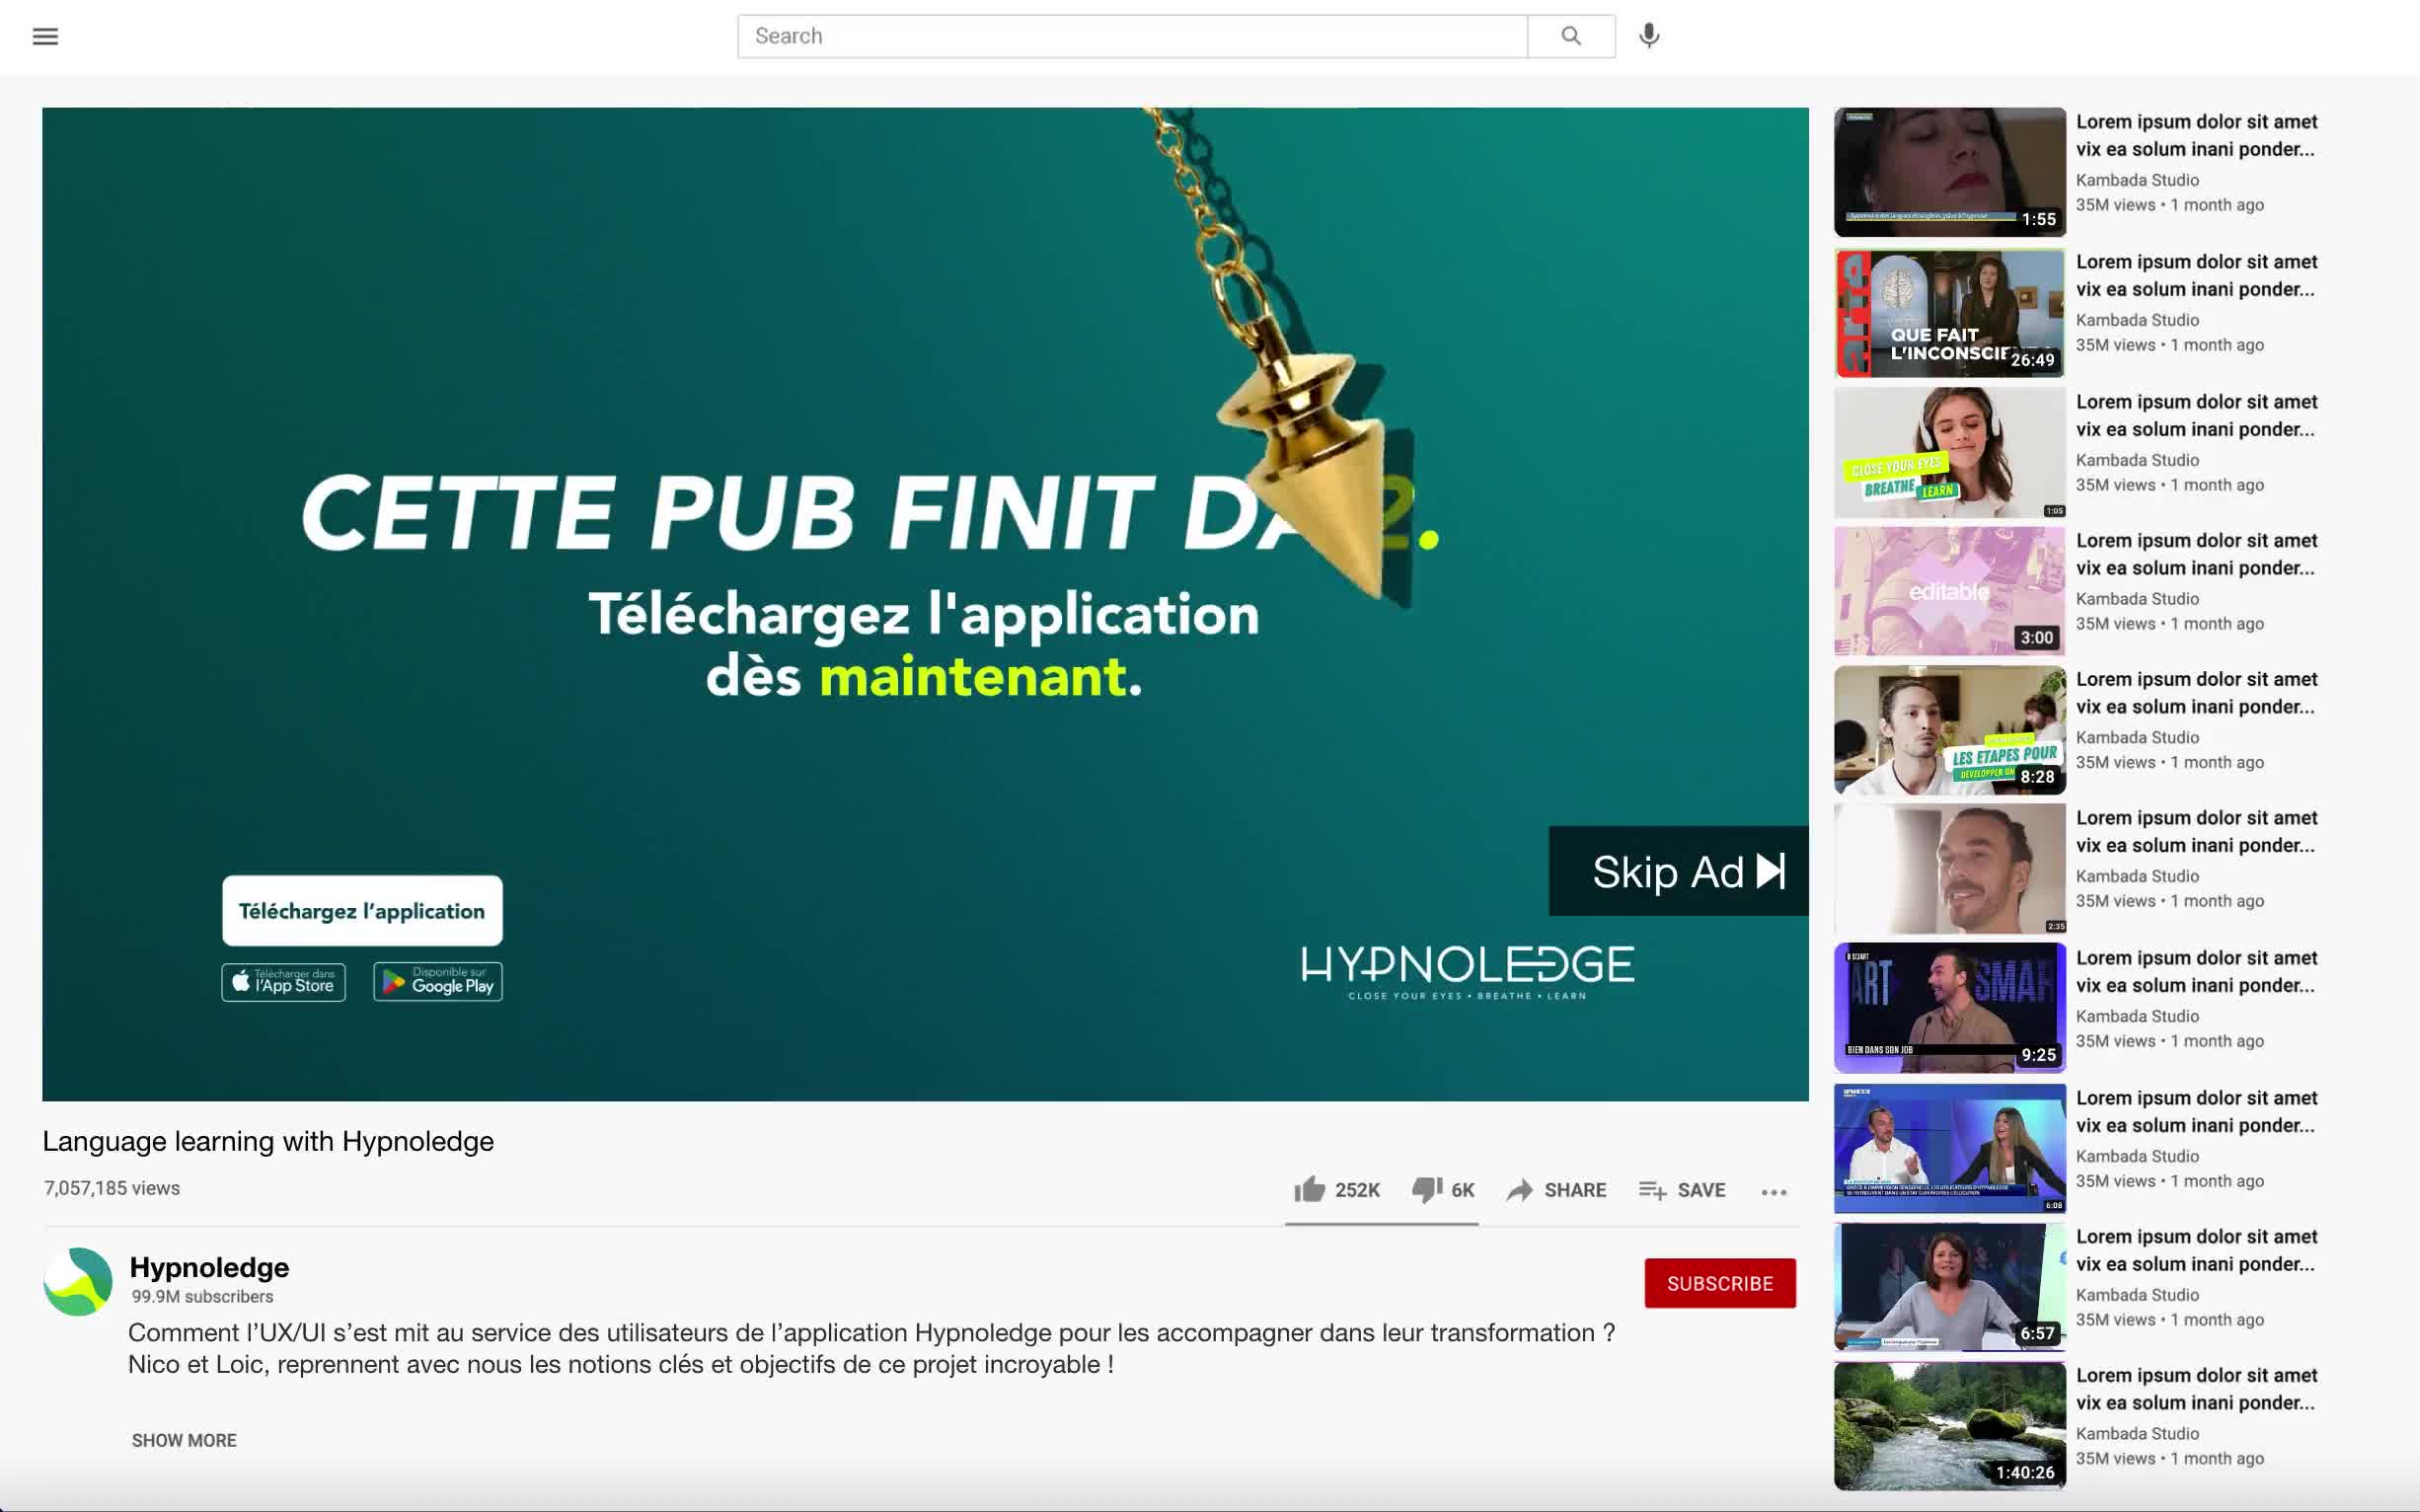Expand description with SHOW MORE

[184, 1440]
